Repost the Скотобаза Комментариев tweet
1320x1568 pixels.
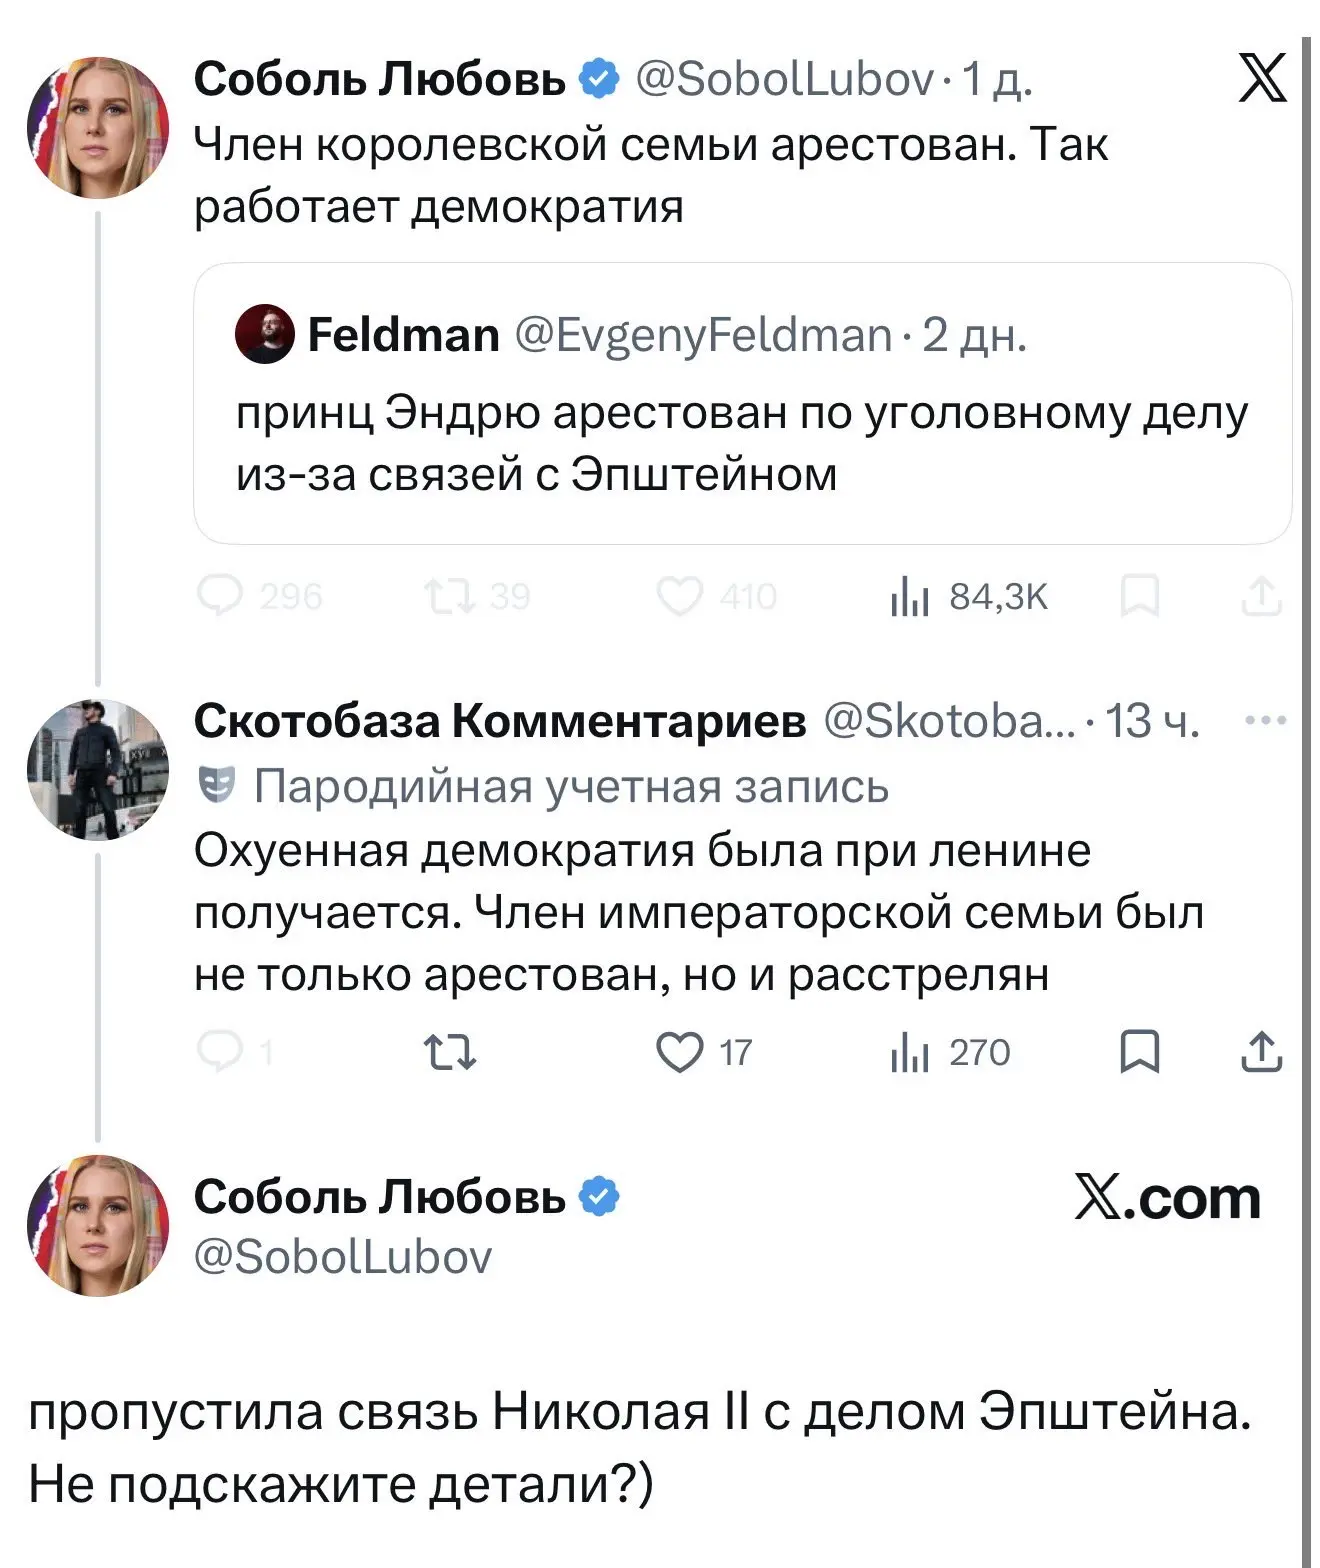pyautogui.click(x=450, y=1052)
